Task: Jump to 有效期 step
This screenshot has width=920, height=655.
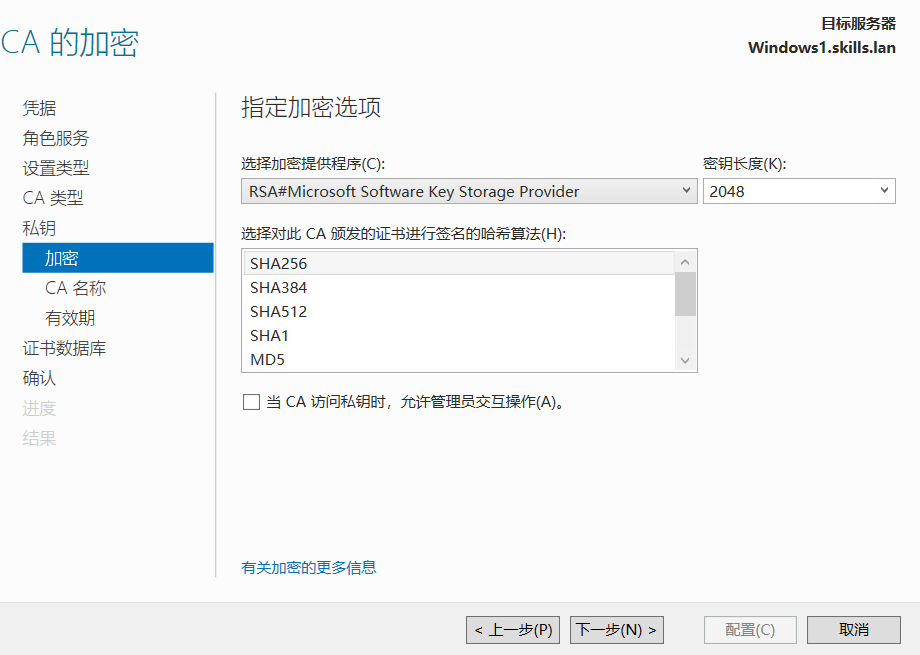Action: click(70, 318)
